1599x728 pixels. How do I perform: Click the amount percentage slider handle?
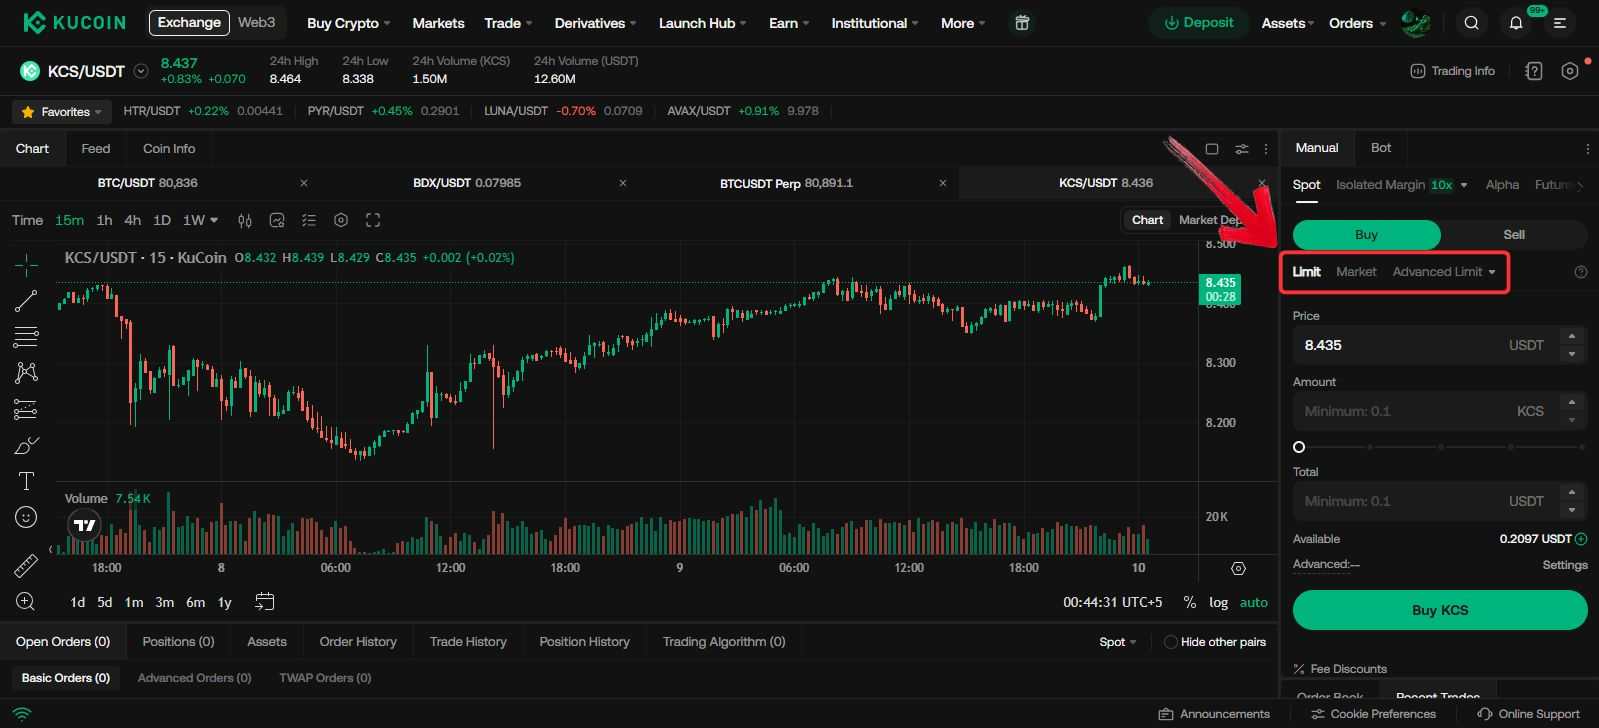pyautogui.click(x=1299, y=447)
